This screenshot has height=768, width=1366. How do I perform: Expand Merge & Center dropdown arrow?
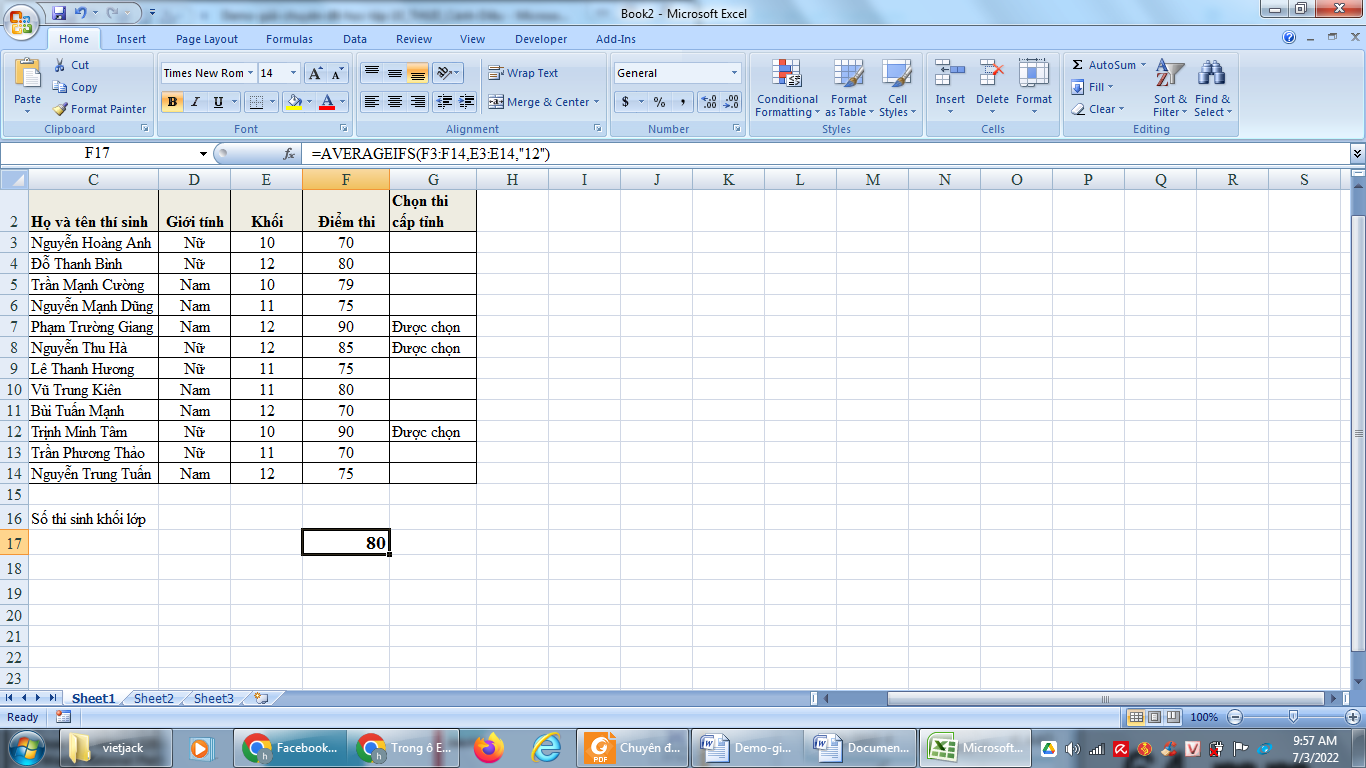[597, 102]
